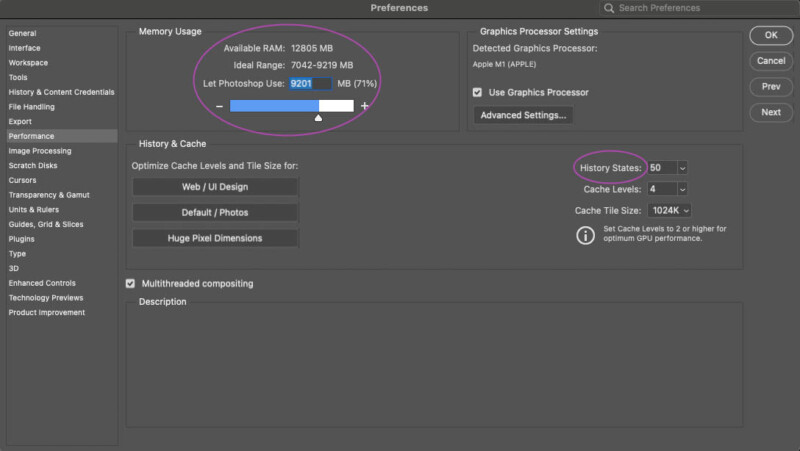This screenshot has width=800, height=451.
Task: Open the Units & Rulers category
Action: [34, 210]
